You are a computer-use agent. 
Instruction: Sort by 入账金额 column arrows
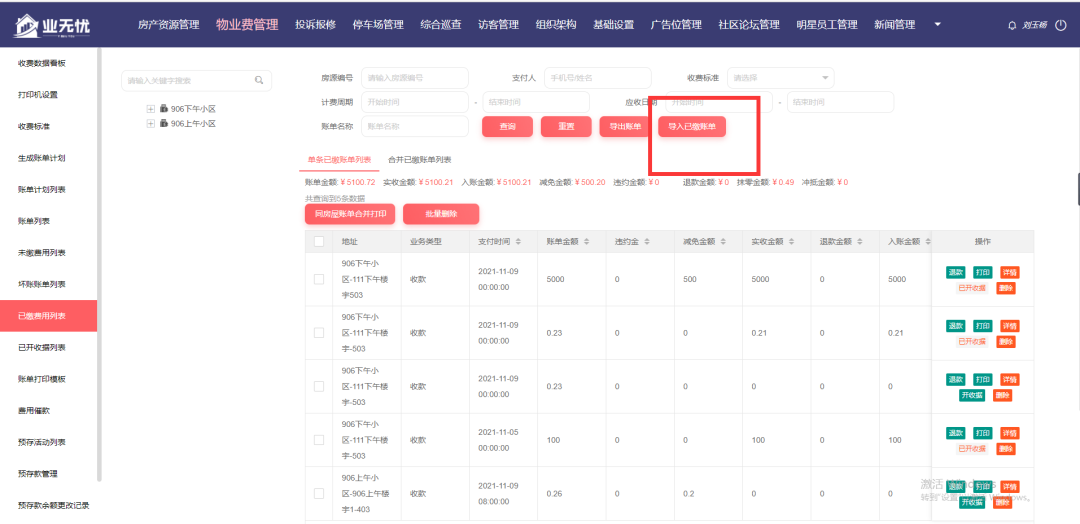927,242
